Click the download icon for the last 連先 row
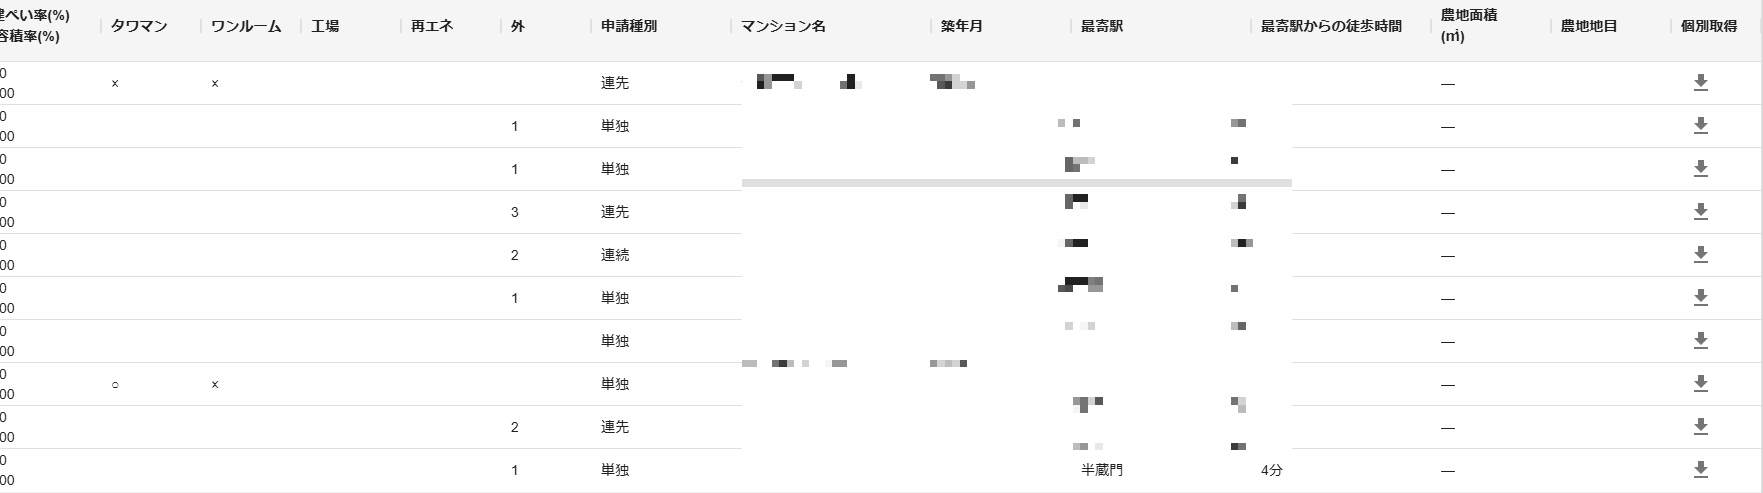Image resolution: width=1763 pixels, height=493 pixels. 1700,427
